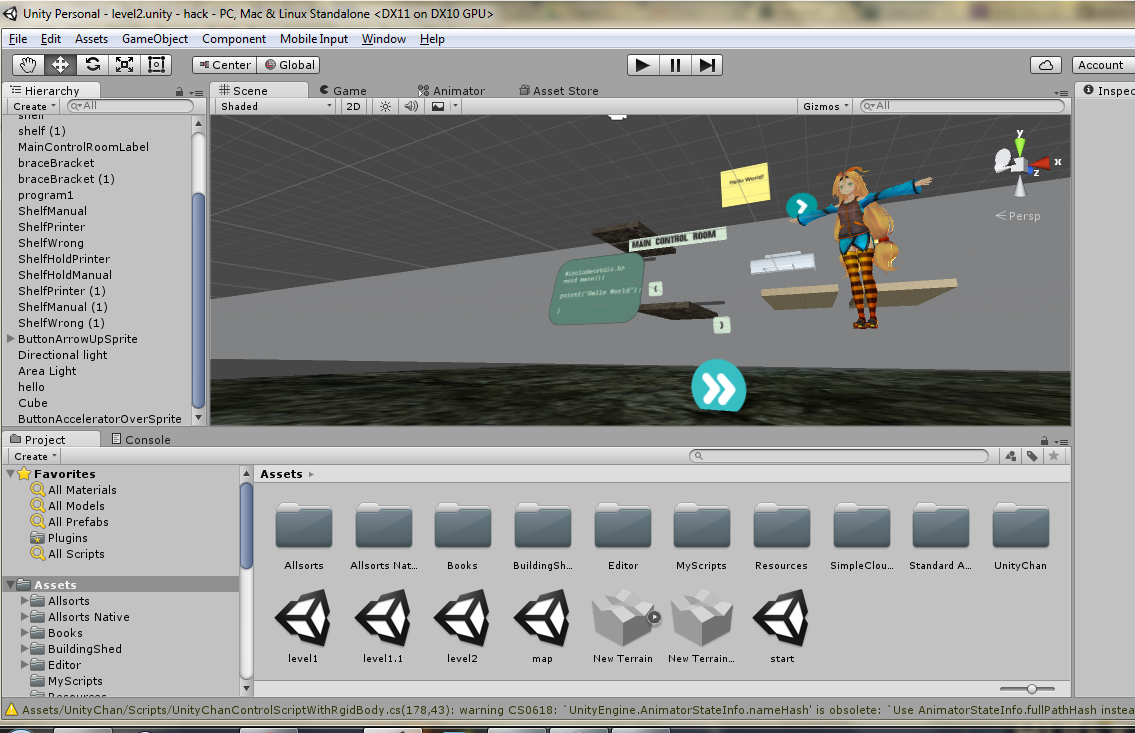Toggle Persp projection label
The image size is (1135, 733).
1018,216
